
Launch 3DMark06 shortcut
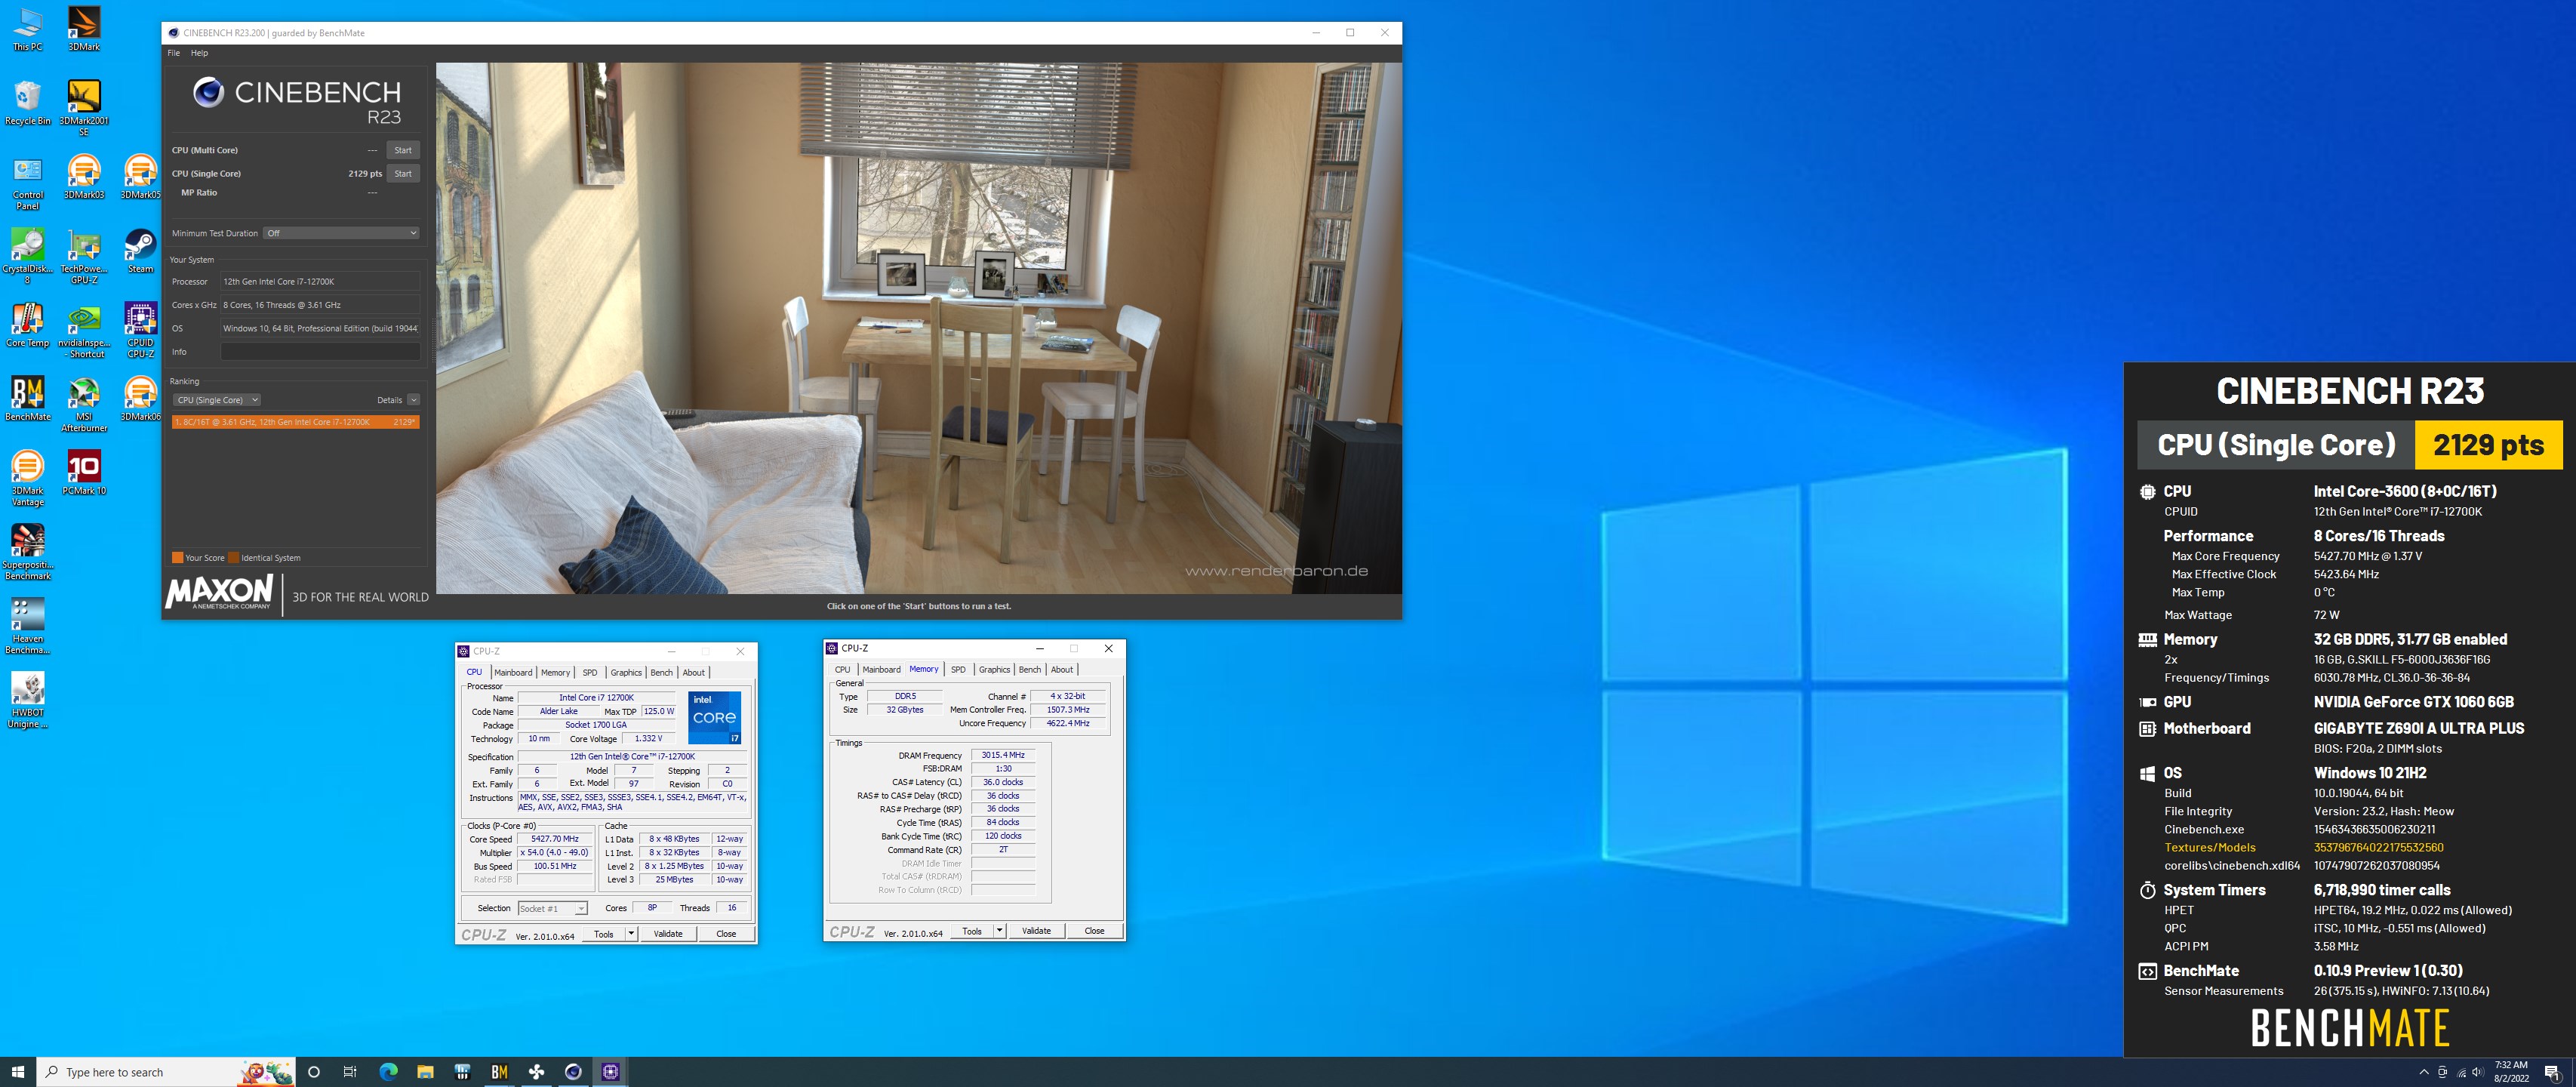pyautogui.click(x=140, y=399)
